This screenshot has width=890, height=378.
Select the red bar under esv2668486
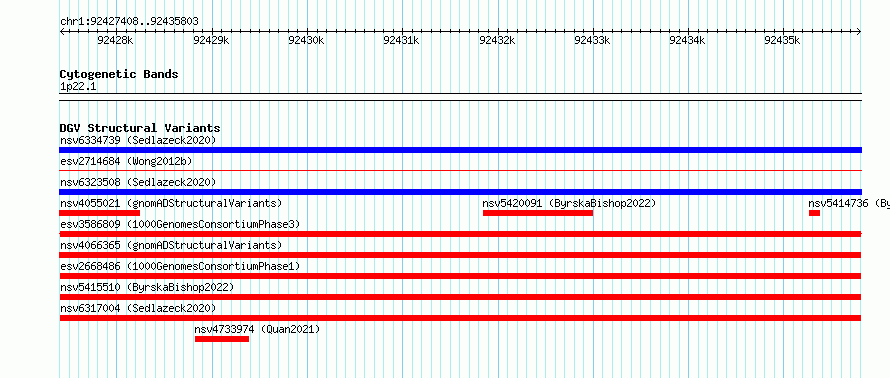460,276
